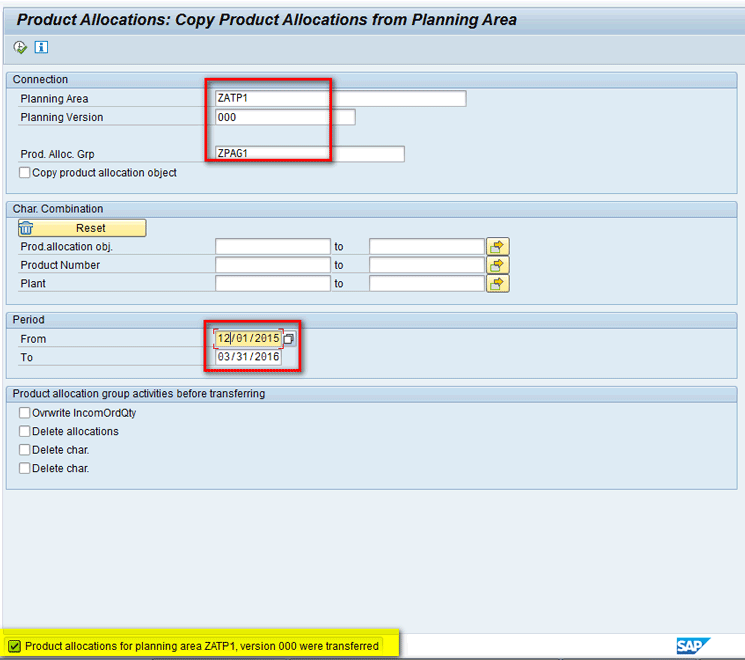
Task: Open multiple selection for Plant
Action: 498,283
